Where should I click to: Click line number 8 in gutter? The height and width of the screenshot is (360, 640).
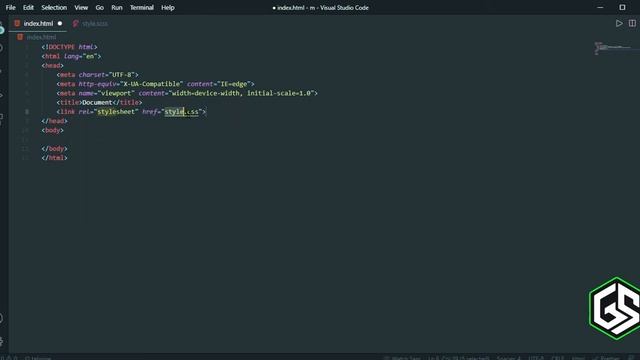pos(27,112)
